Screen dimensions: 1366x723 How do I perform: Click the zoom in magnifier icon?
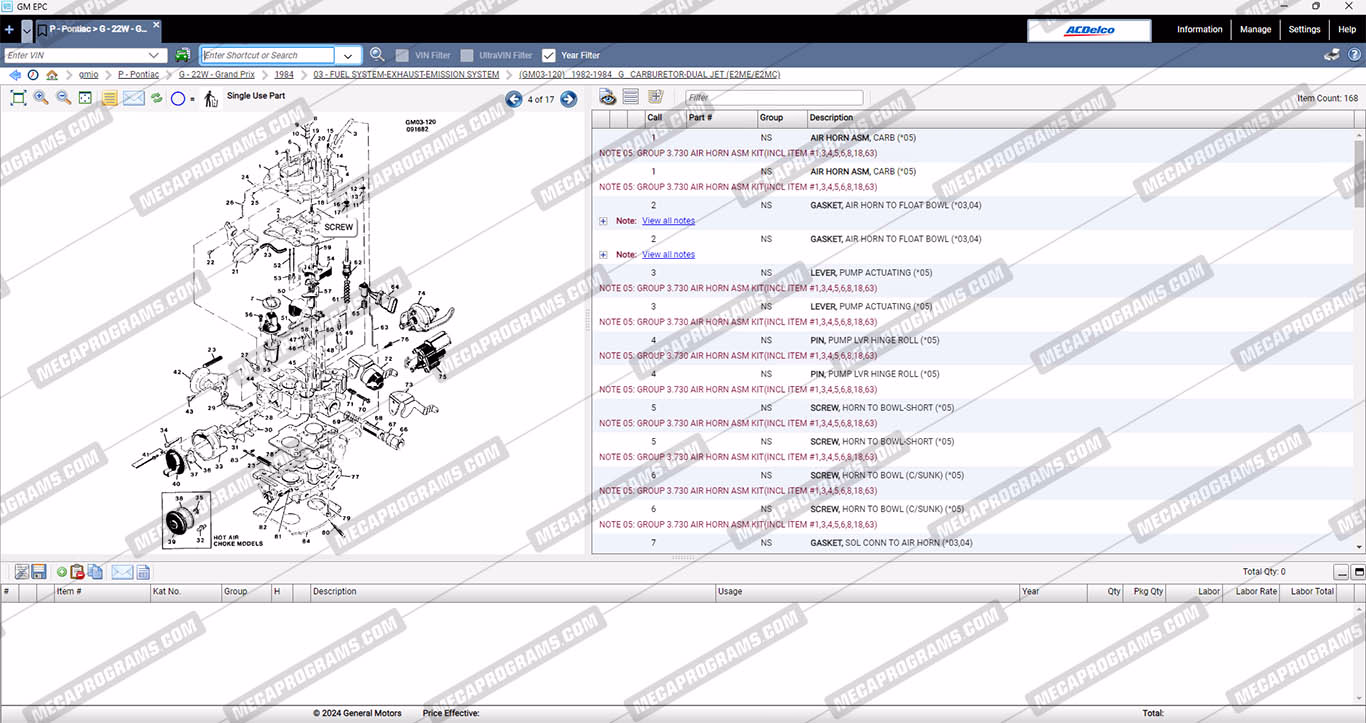pos(41,98)
